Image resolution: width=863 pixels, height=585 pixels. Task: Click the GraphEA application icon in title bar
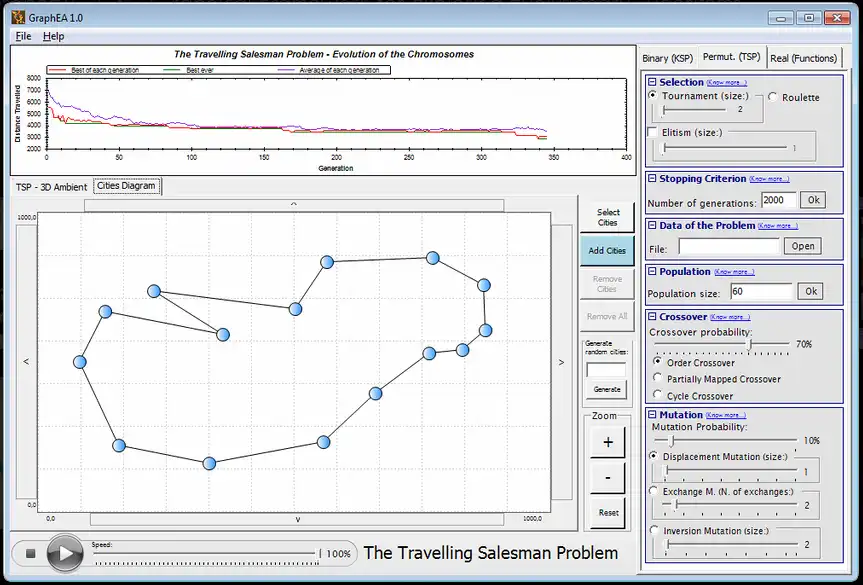pos(18,18)
